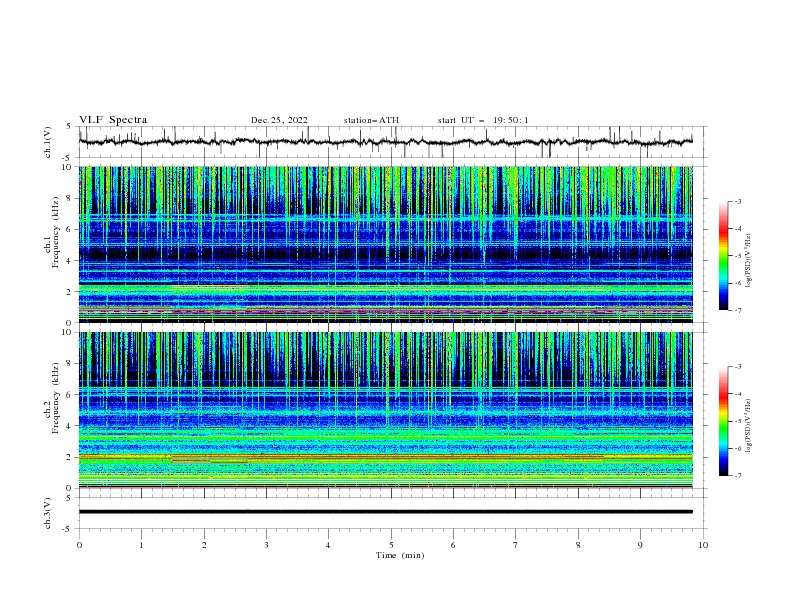The image size is (792, 612).
Task: Click the "VLF Spectra" title text
Action: coord(113,120)
